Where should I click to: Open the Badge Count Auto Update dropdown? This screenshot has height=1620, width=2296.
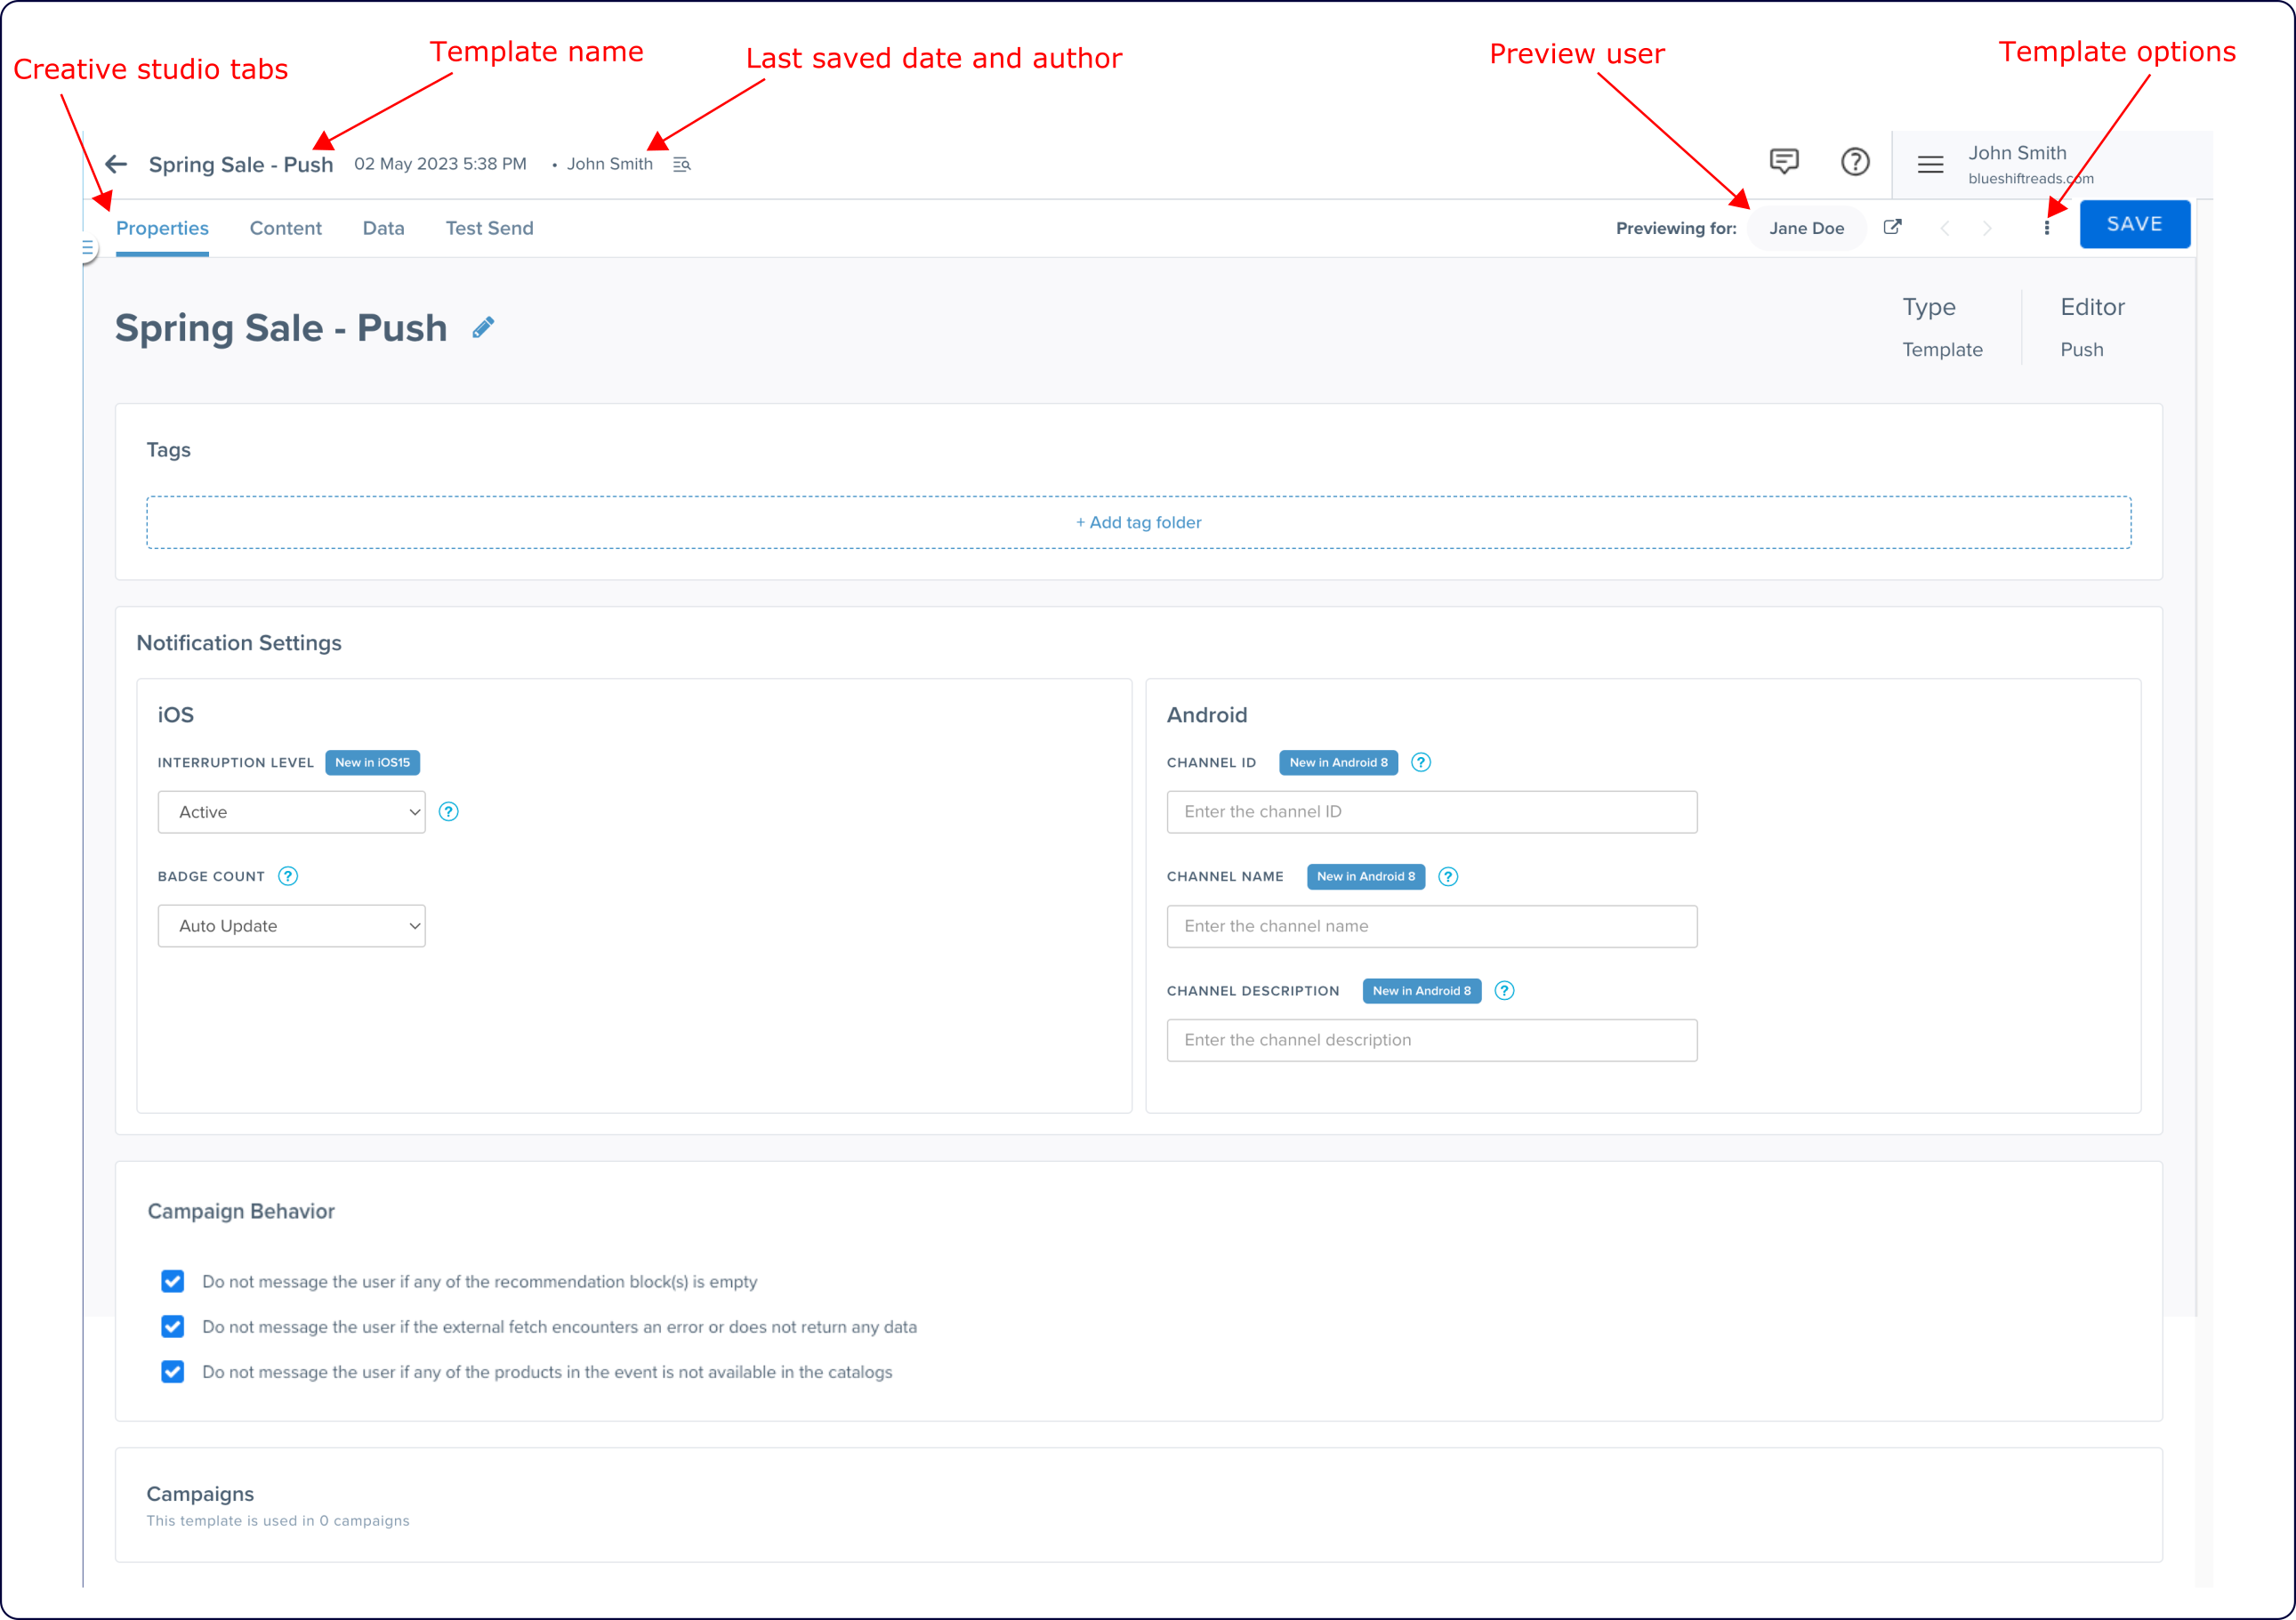coord(291,926)
